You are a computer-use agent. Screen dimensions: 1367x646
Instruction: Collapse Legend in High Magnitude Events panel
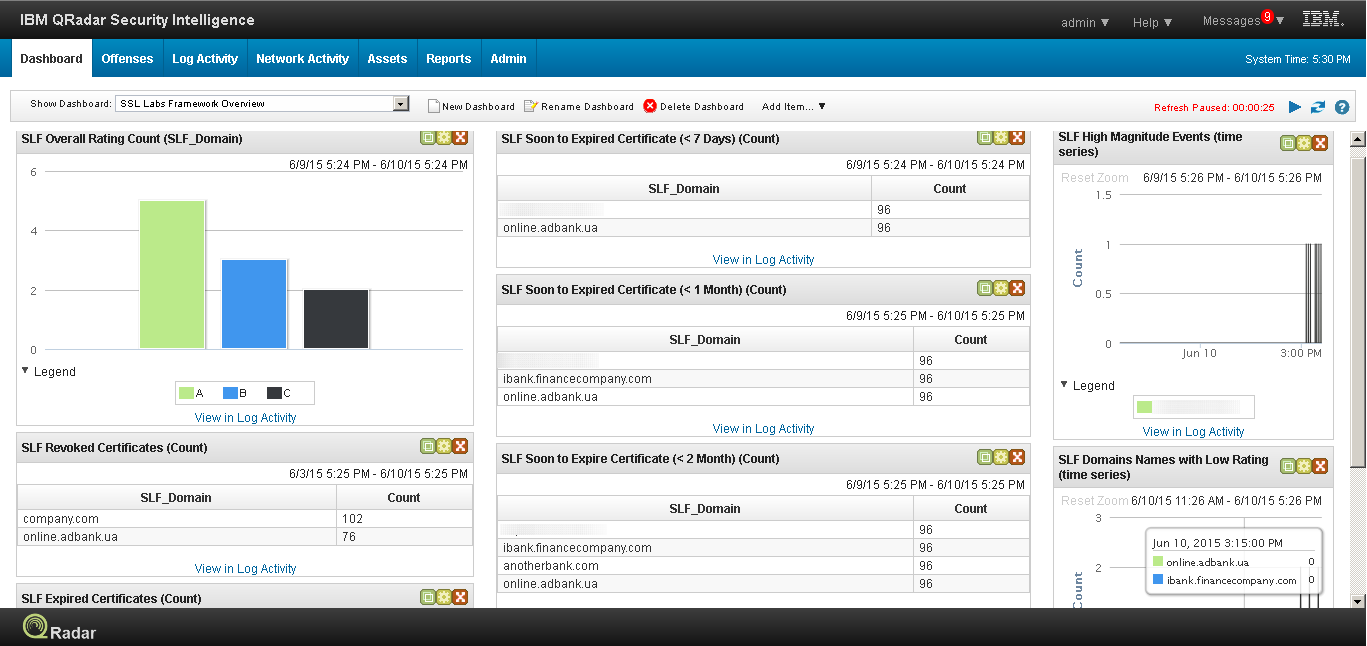(1064, 385)
